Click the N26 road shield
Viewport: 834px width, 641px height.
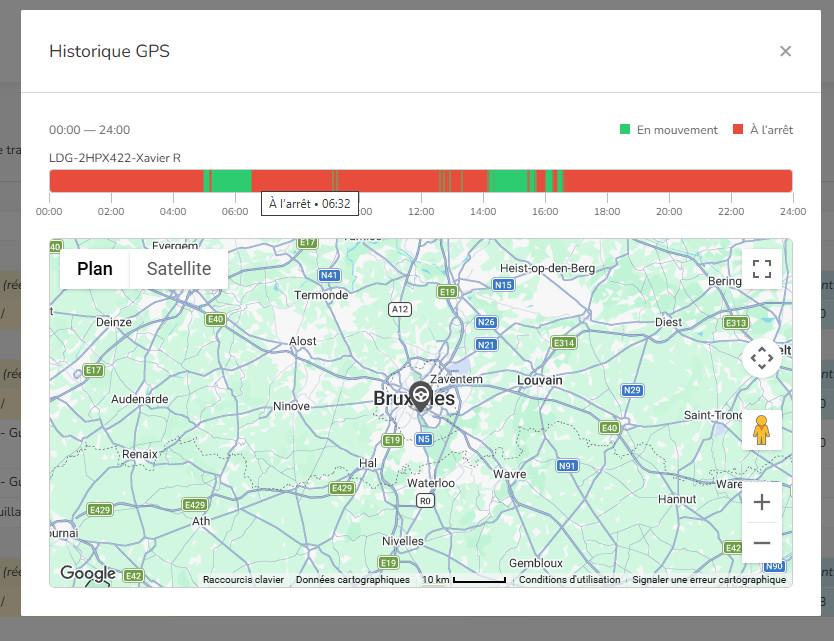click(486, 322)
